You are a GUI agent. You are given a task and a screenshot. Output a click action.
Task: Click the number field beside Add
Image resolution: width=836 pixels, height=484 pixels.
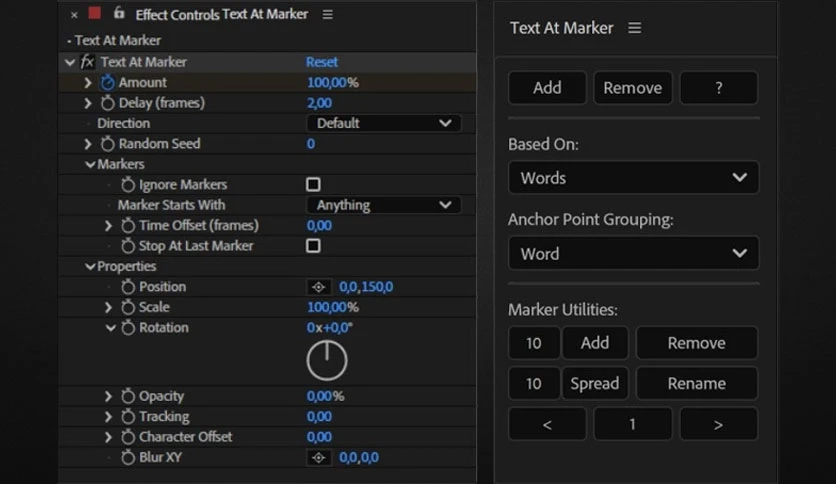click(534, 343)
